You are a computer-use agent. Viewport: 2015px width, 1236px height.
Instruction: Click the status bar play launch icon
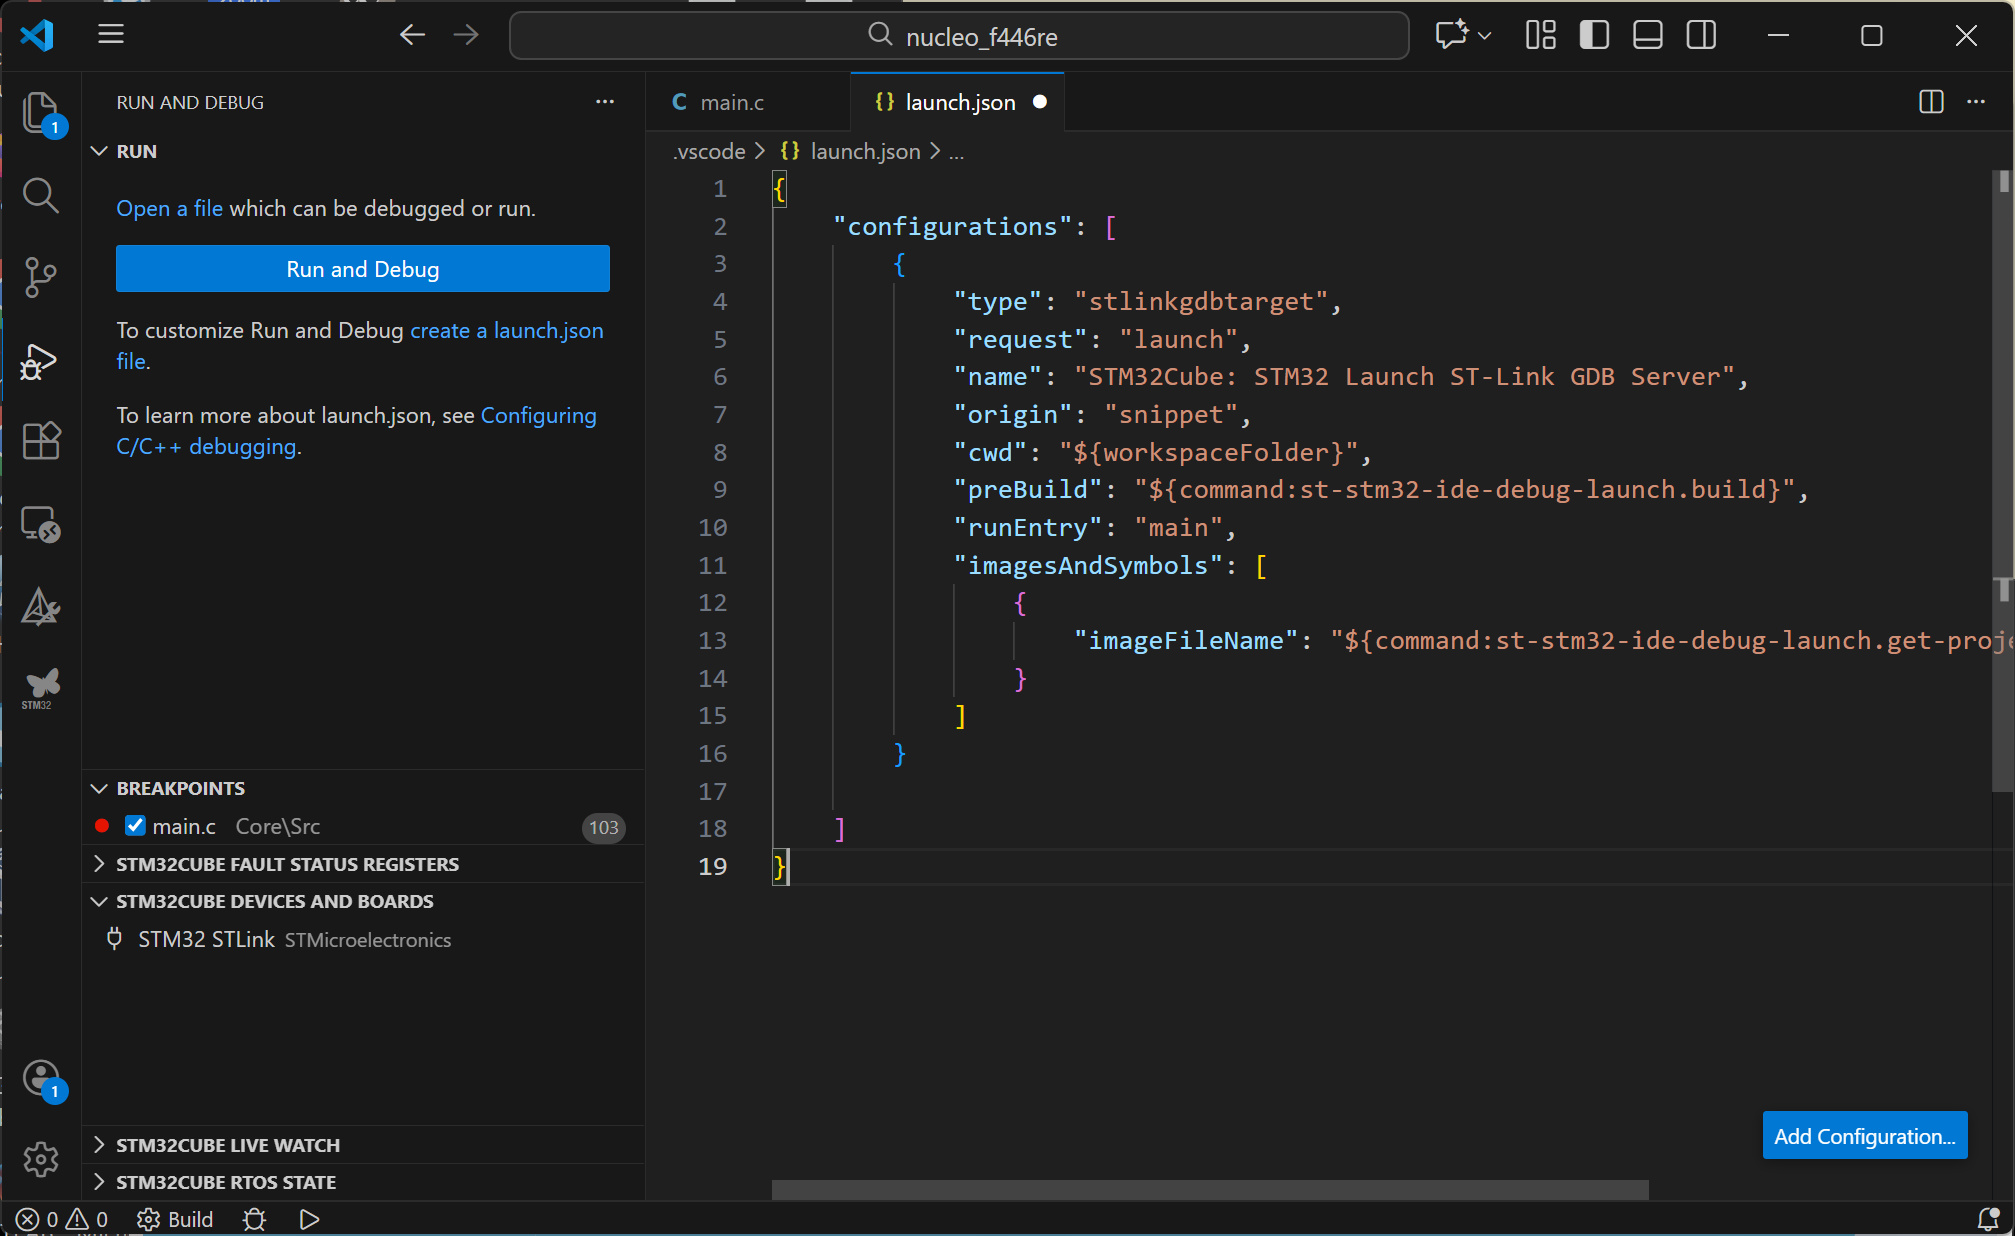[309, 1219]
